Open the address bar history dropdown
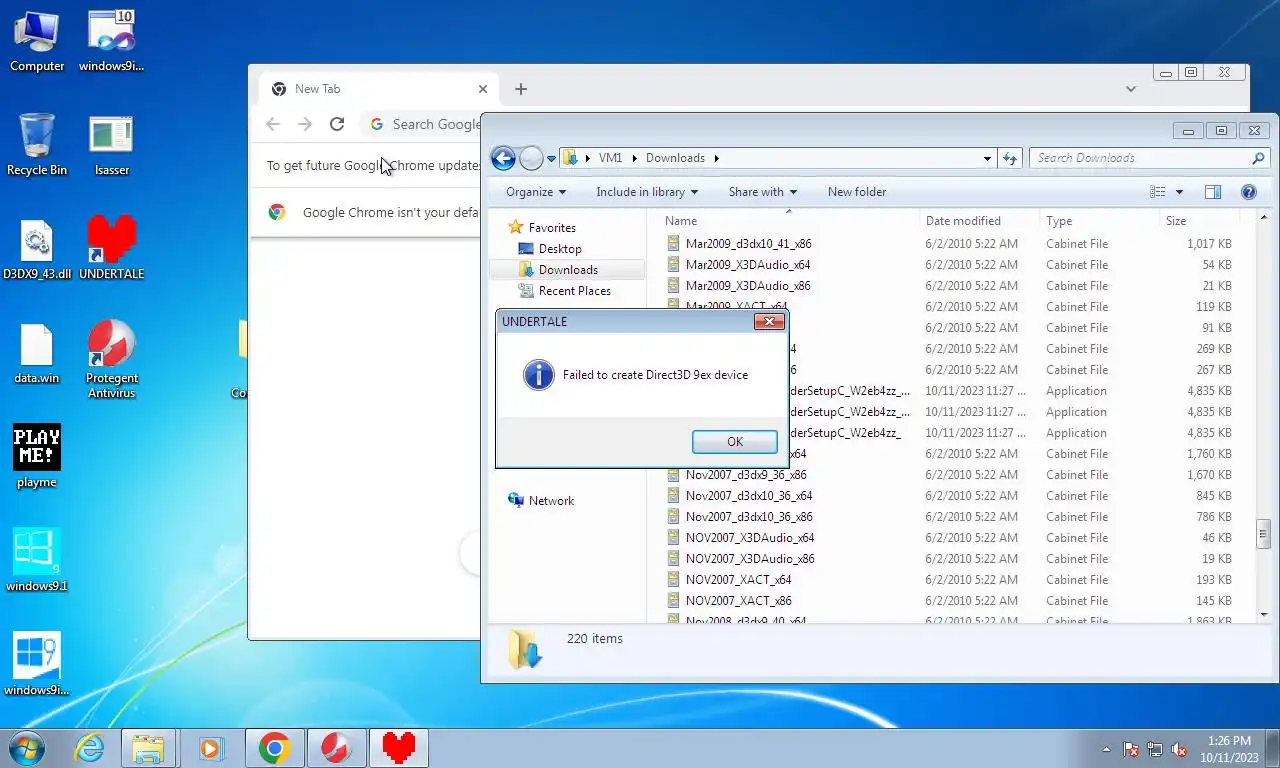The image size is (1280, 768). click(987, 158)
